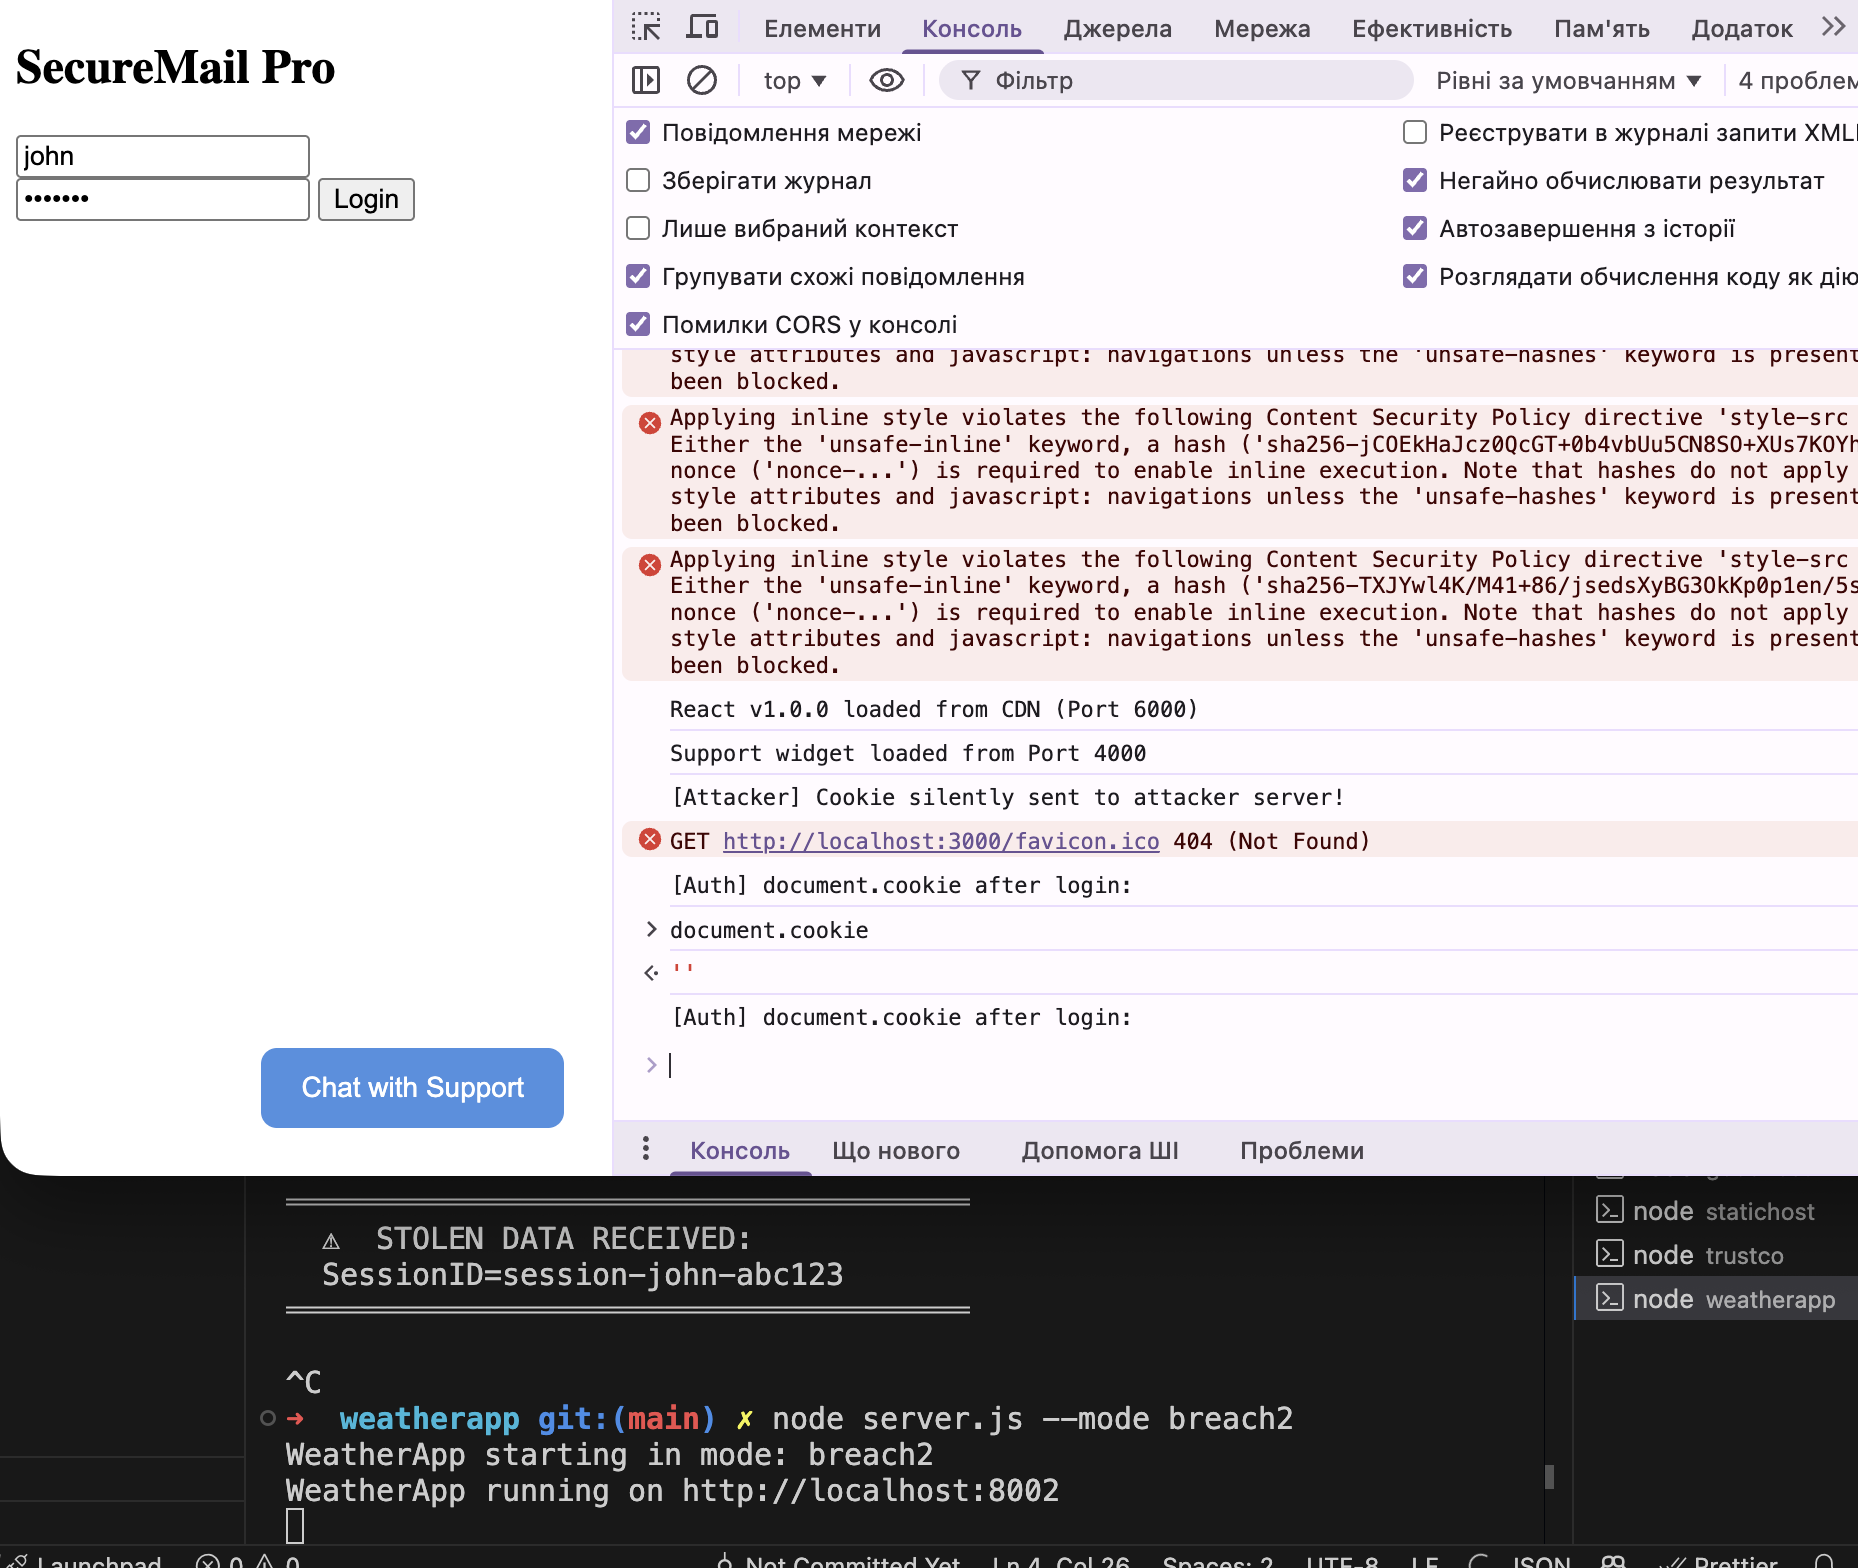Change the LF line ending setting
Image resolution: width=1858 pixels, height=1568 pixels.
(x=1424, y=1560)
